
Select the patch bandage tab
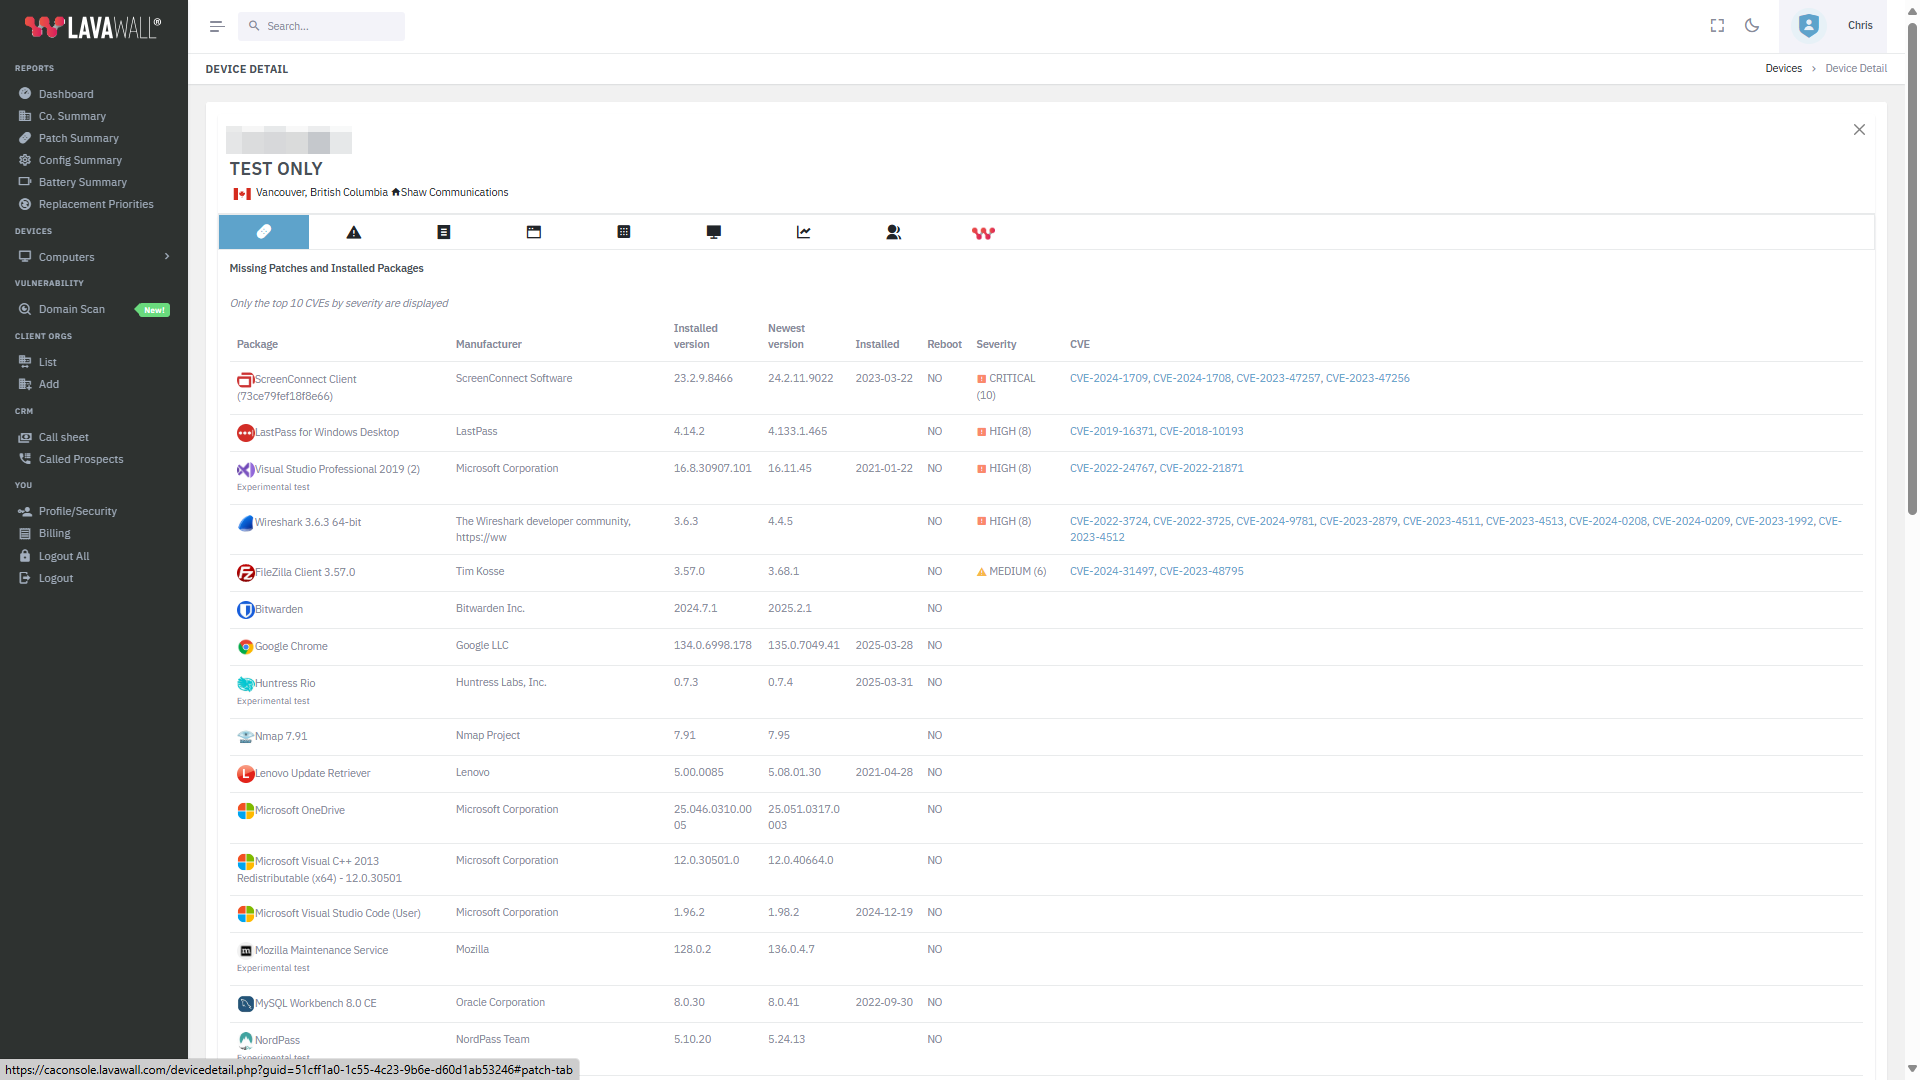264,232
